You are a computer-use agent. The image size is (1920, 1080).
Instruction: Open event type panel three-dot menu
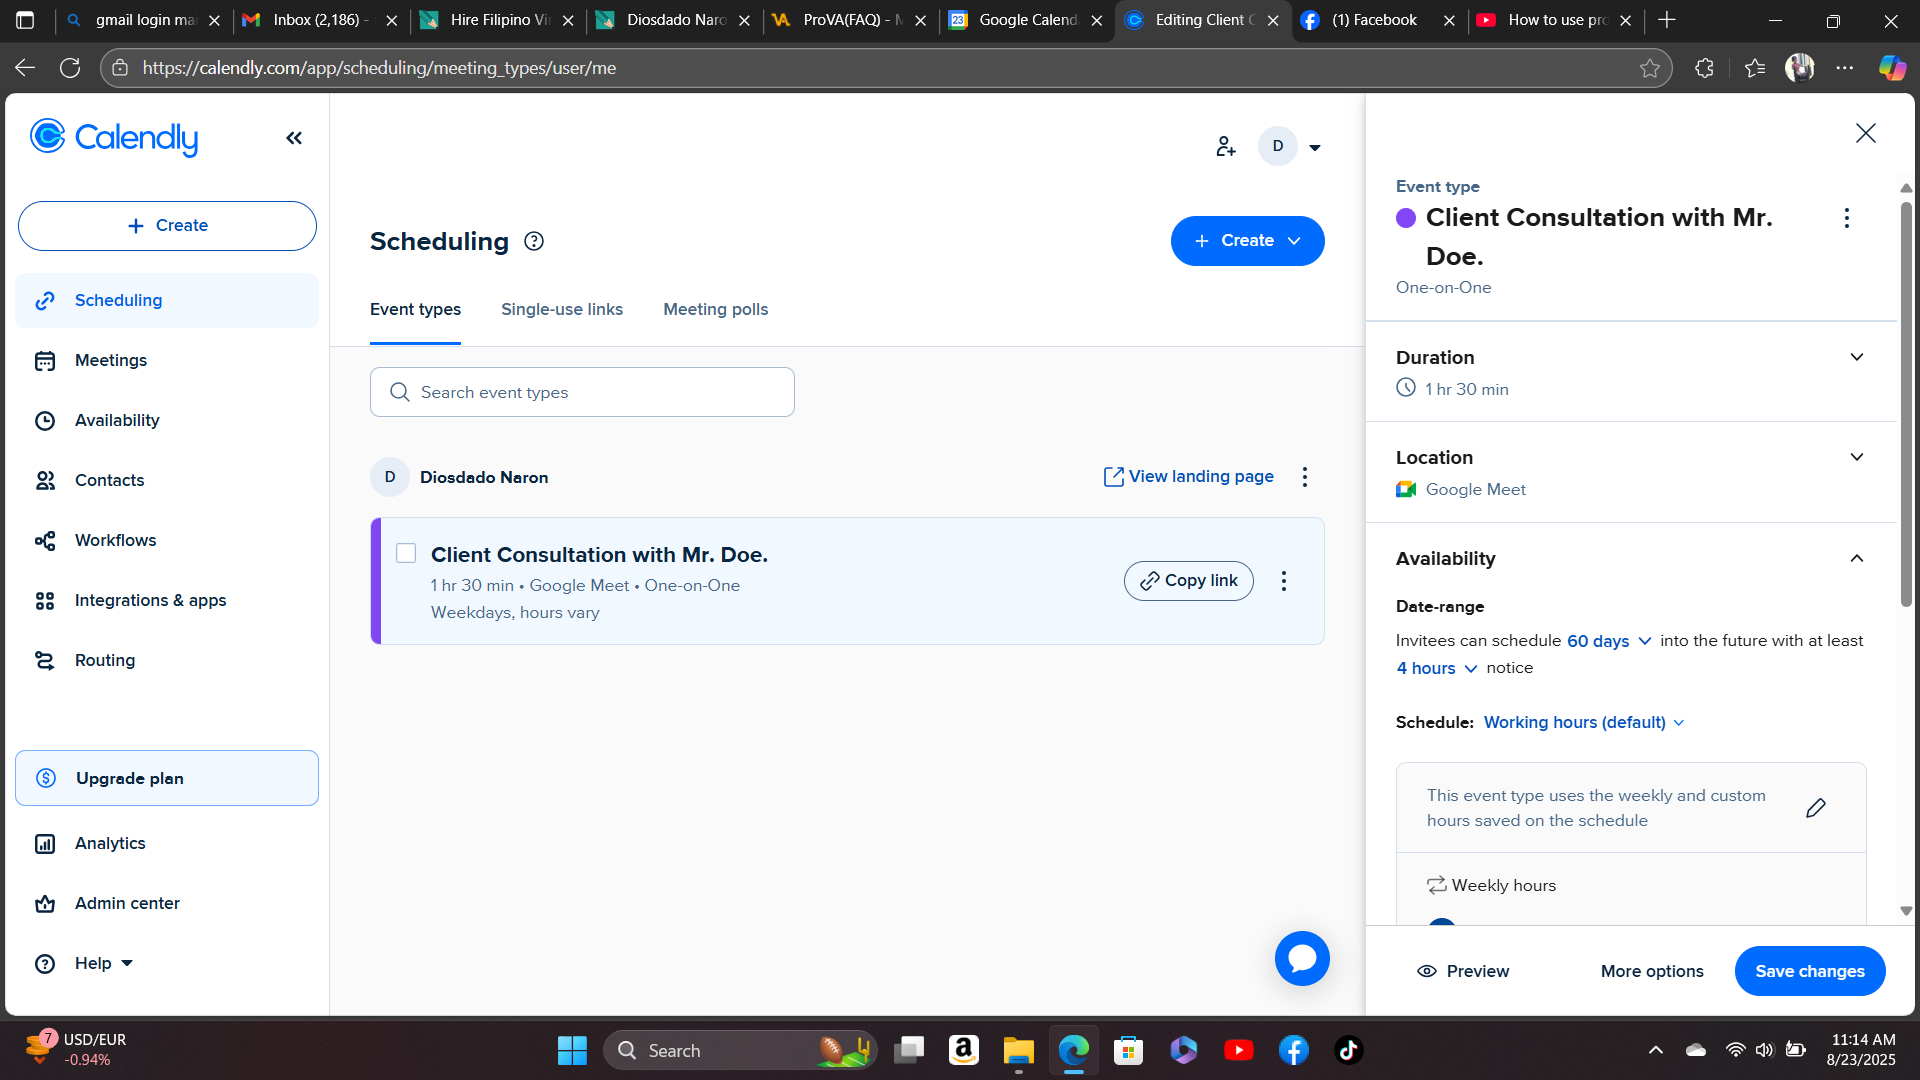pyautogui.click(x=1846, y=218)
